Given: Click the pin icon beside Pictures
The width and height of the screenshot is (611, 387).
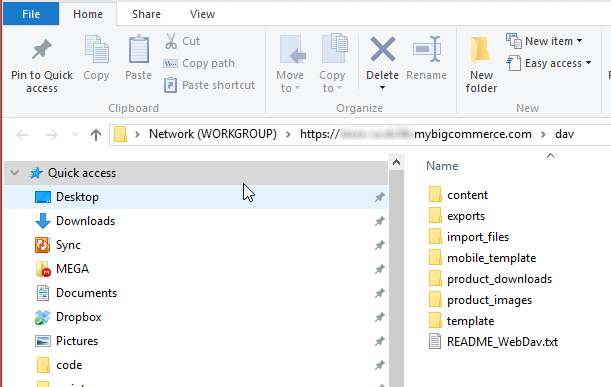Looking at the screenshot, I should (380, 341).
